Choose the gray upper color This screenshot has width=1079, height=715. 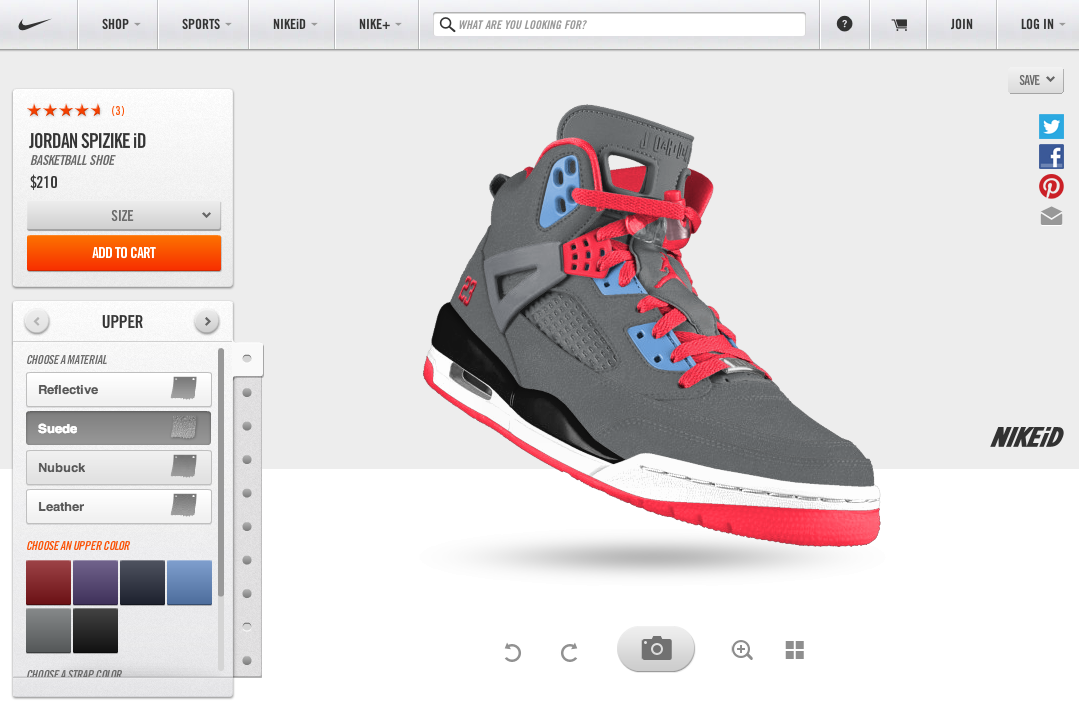[48, 630]
